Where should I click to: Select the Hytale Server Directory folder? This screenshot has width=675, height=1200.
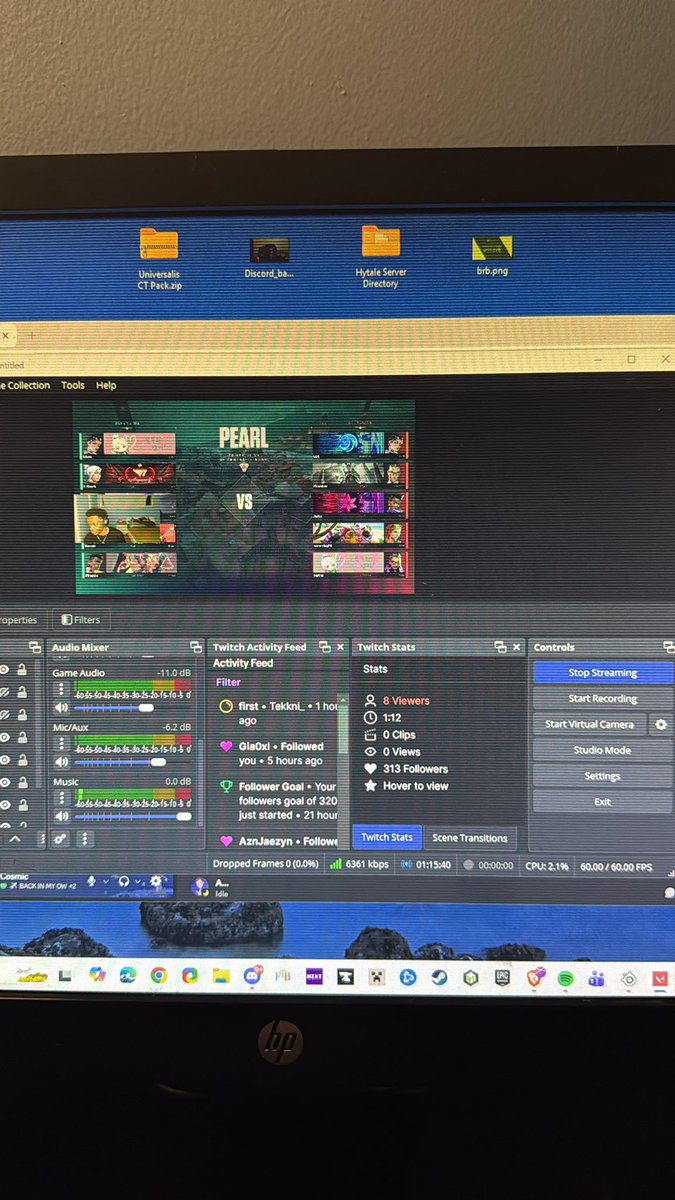[x=381, y=256]
